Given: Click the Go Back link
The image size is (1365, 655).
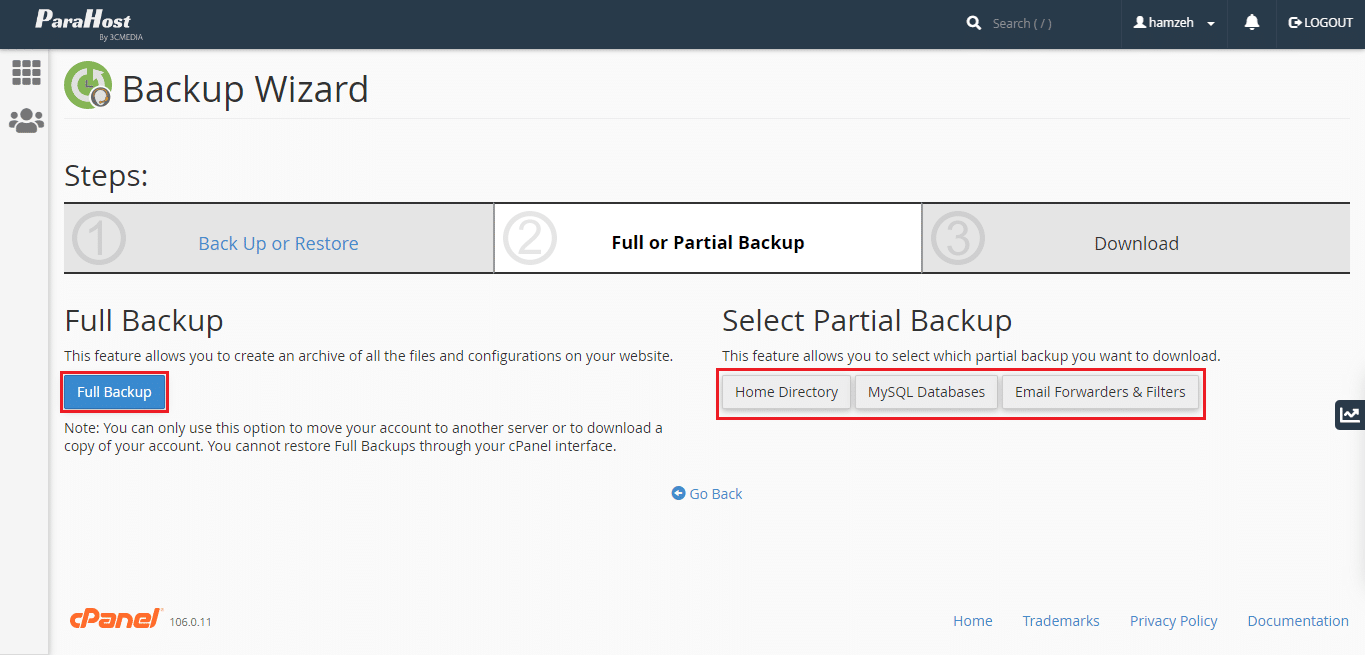Looking at the screenshot, I should point(707,494).
